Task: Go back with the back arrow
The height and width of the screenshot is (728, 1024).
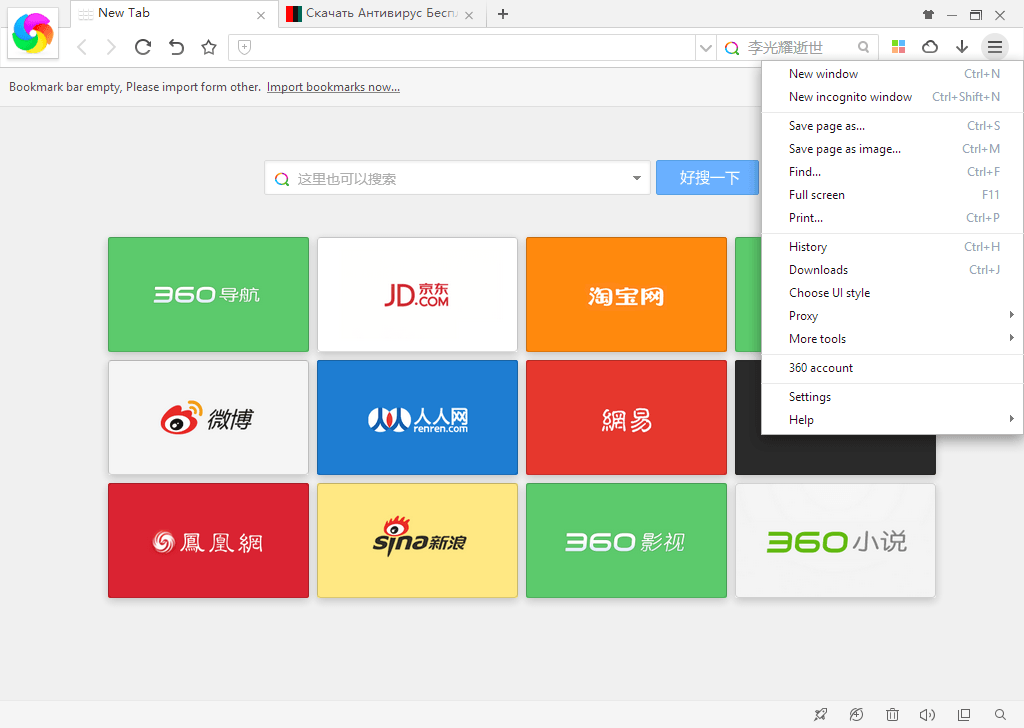Action: pyautogui.click(x=82, y=47)
